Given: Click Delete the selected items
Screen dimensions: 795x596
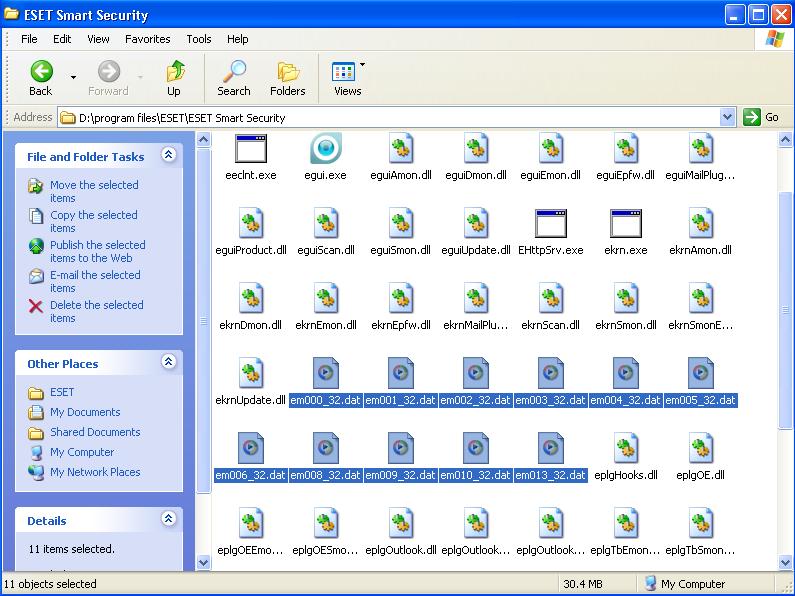Looking at the screenshot, I should pyautogui.click(x=96, y=311).
